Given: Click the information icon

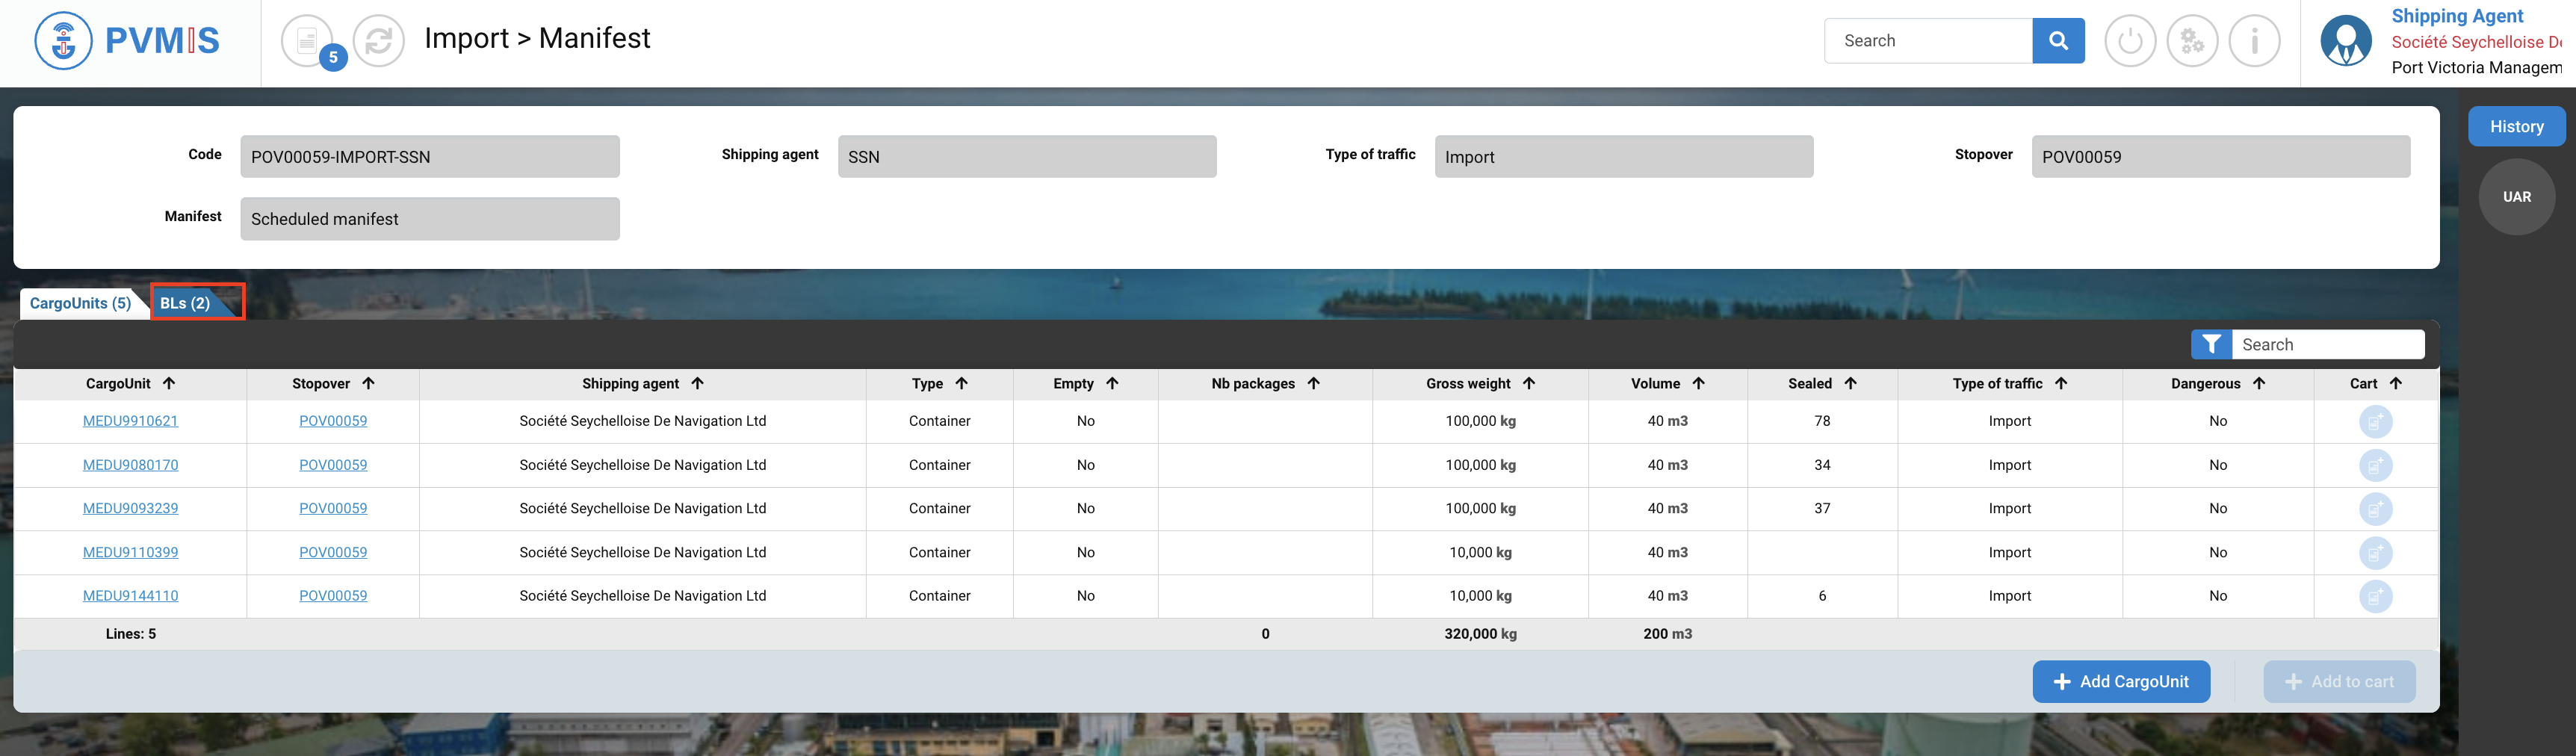Looking at the screenshot, I should click(x=2254, y=41).
